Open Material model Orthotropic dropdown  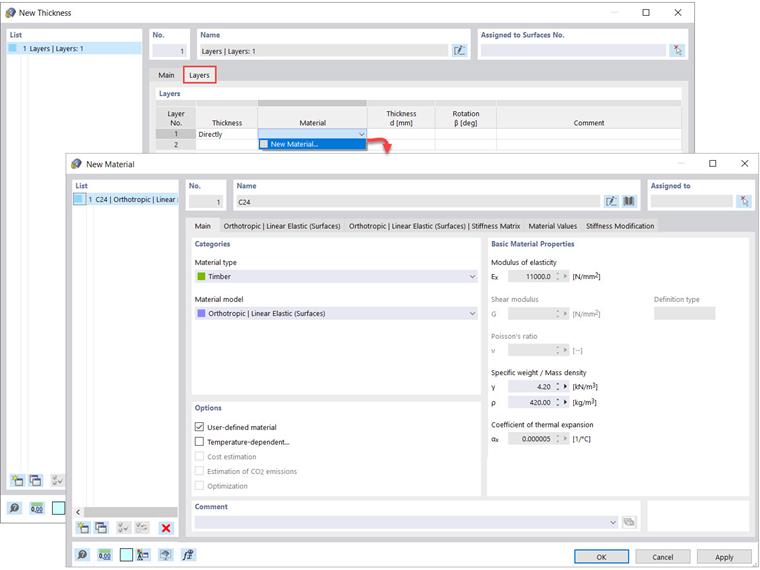[x=336, y=314]
